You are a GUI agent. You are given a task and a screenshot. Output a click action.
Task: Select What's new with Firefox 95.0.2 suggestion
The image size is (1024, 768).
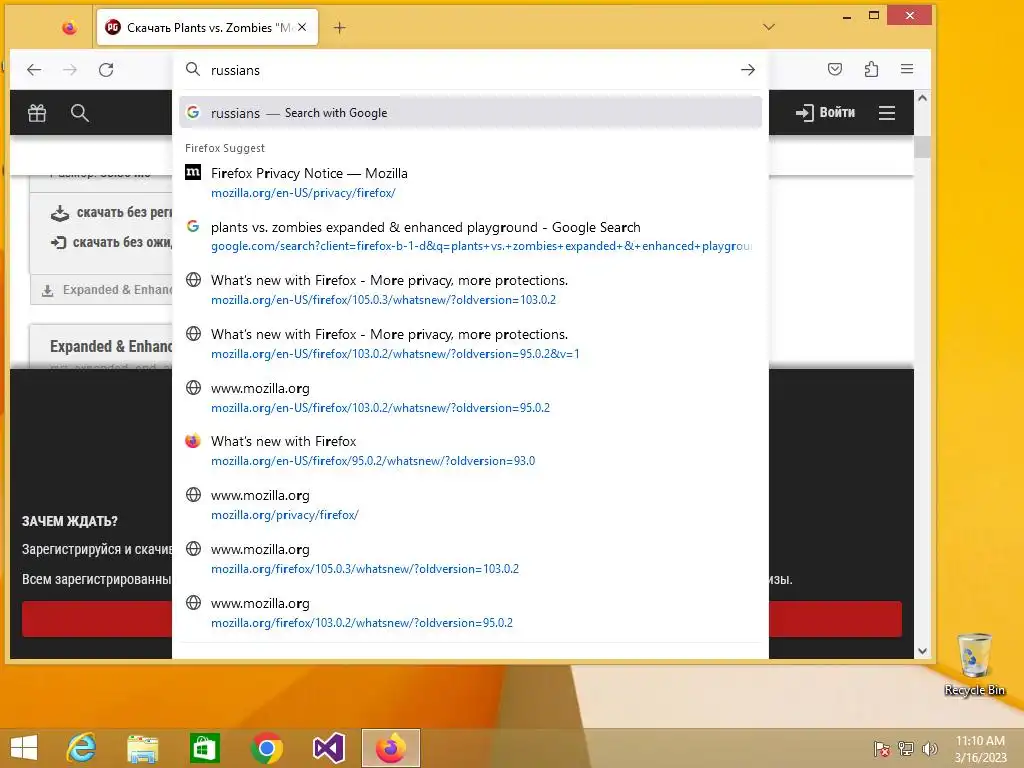(x=470, y=451)
